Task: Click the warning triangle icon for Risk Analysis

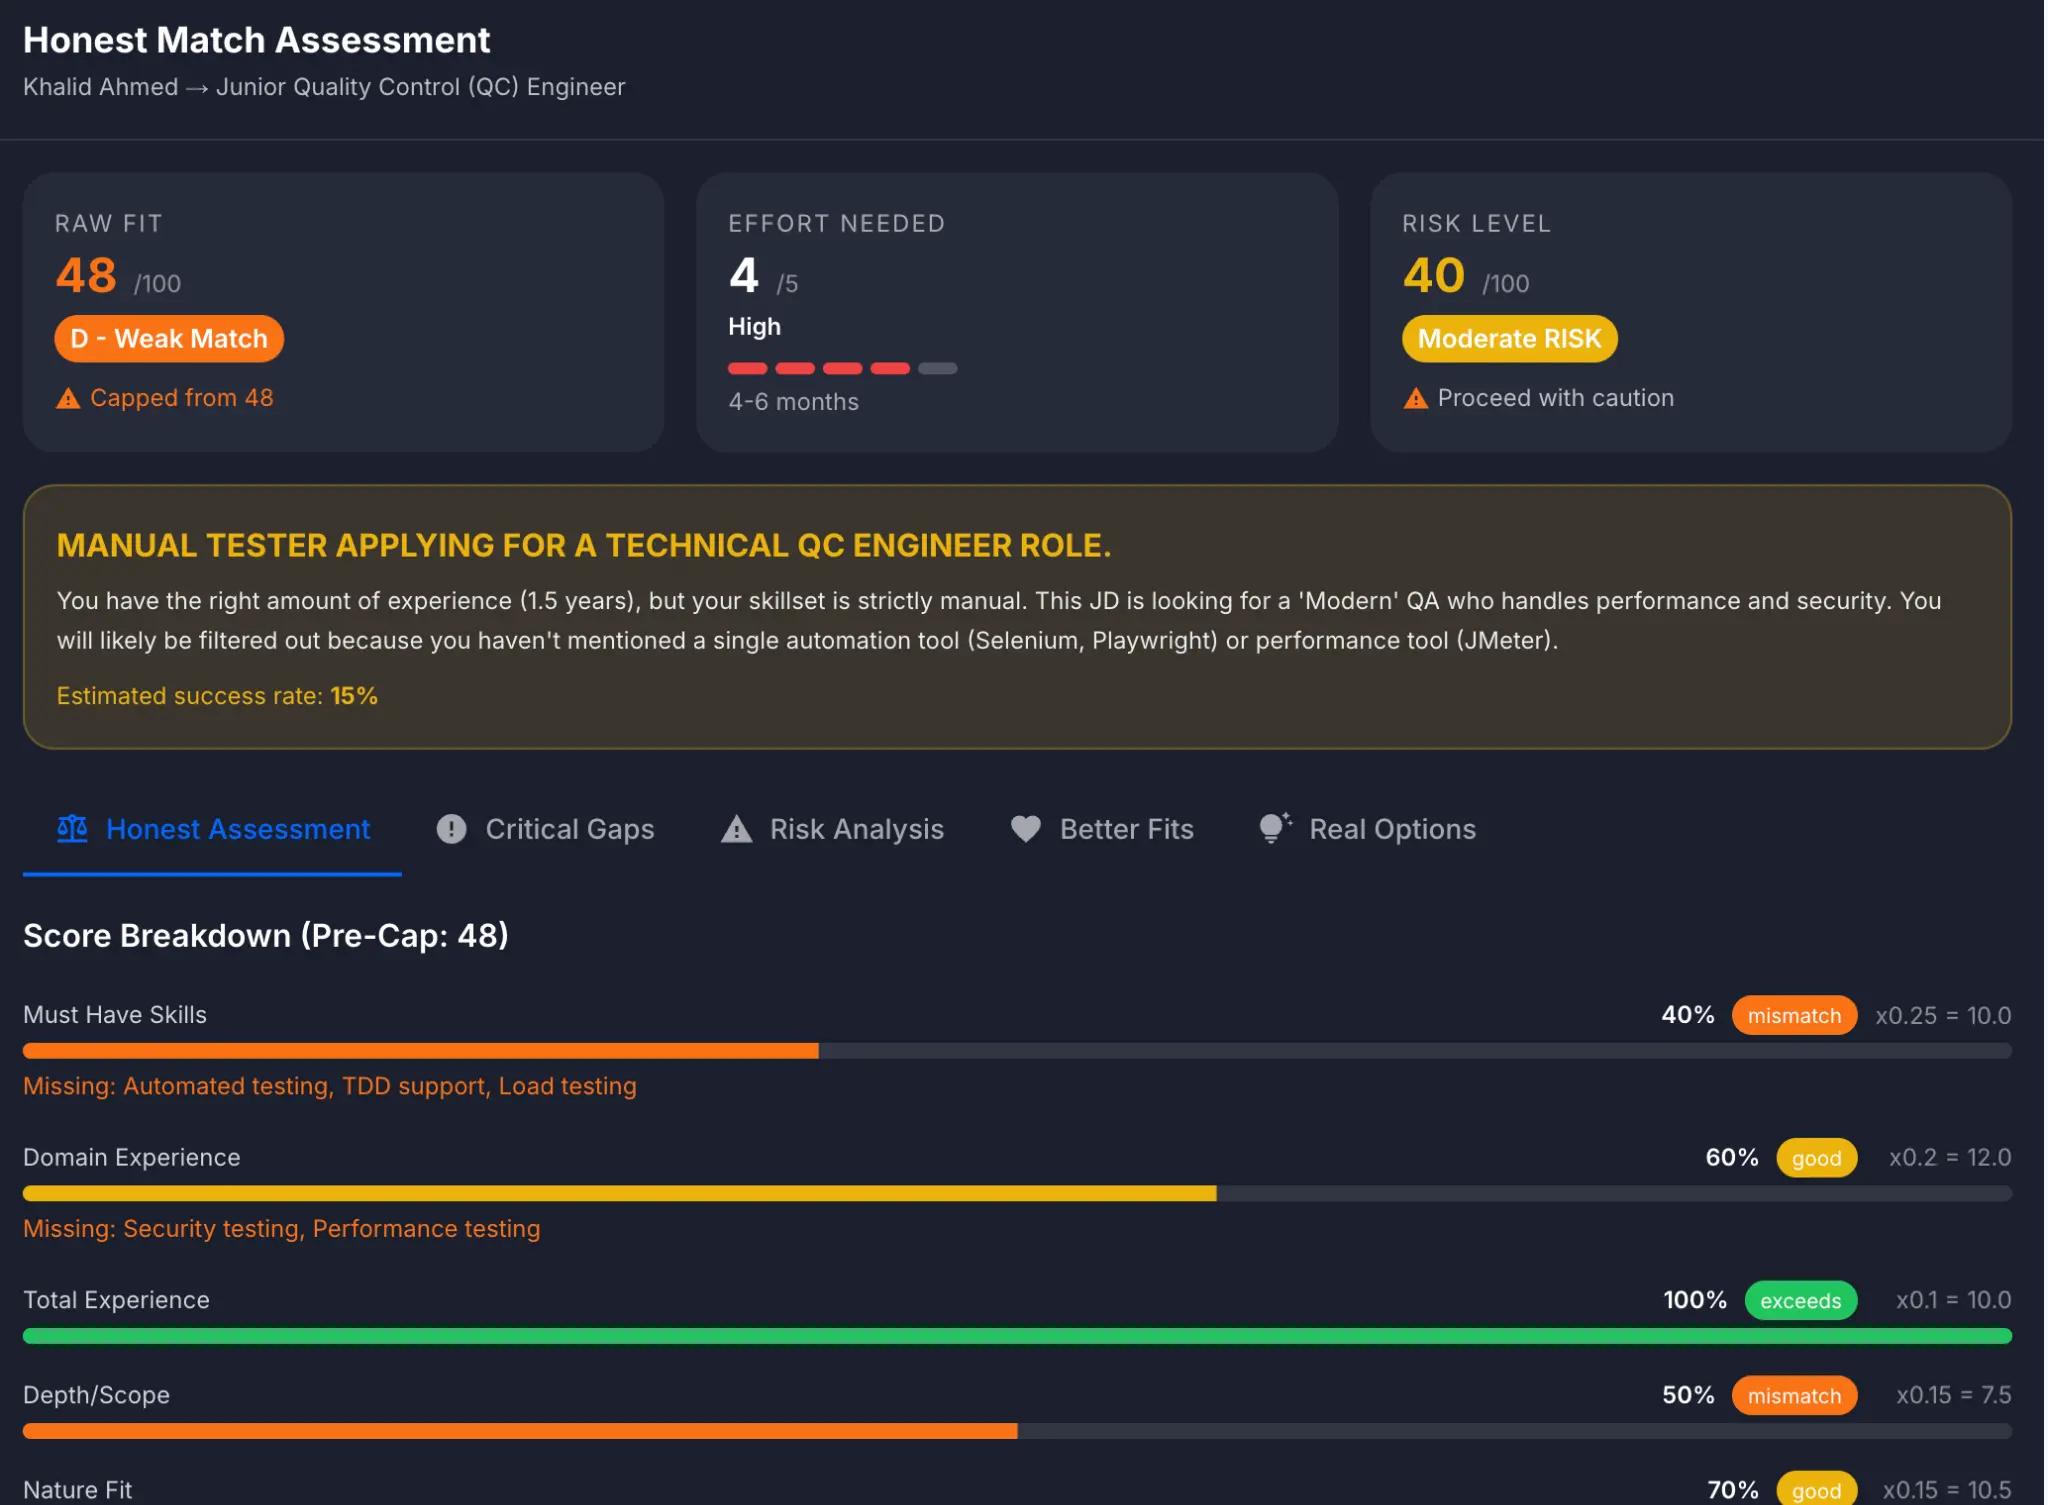Action: 736,828
